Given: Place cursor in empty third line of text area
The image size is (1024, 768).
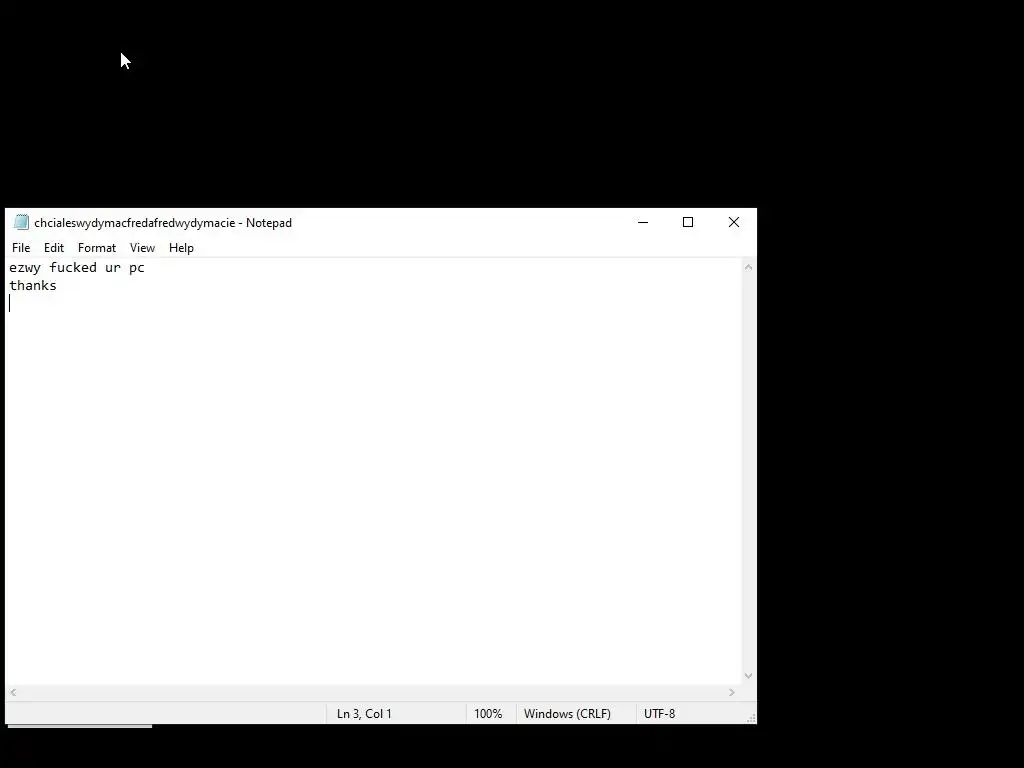Looking at the screenshot, I should (x=375, y=304).
